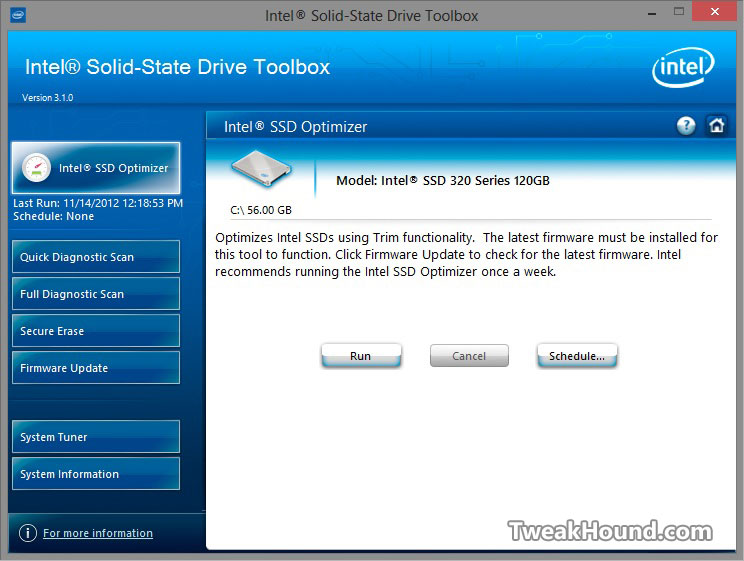Follow the For more information link

tap(98, 533)
